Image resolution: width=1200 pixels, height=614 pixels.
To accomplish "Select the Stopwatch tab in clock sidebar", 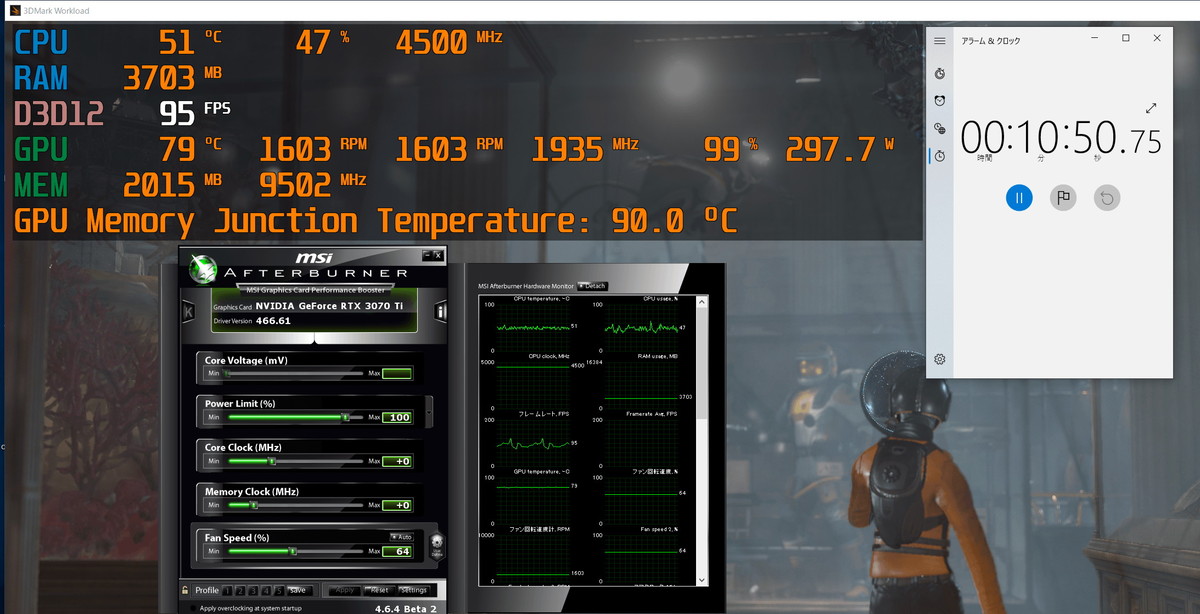I will point(940,156).
